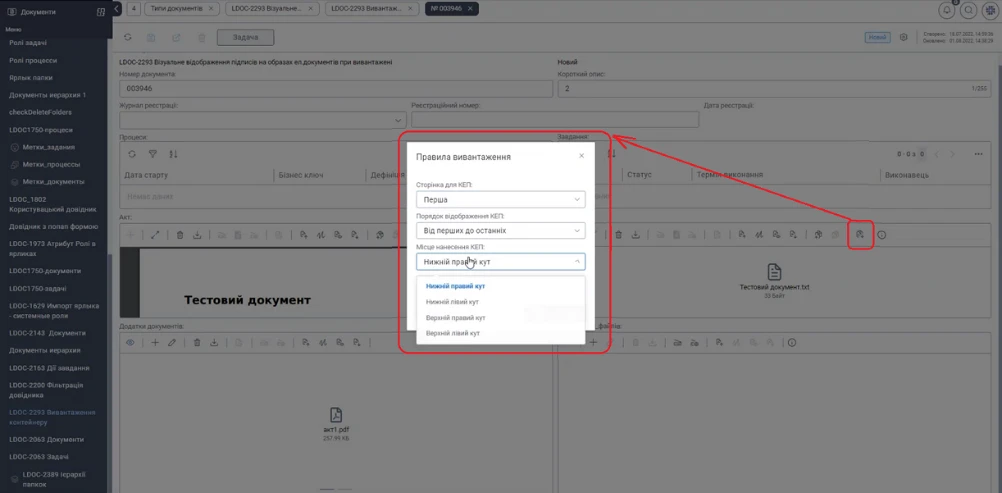This screenshot has height=493, width=1002.
Task: Open the search magnifier icon
Action: (x=969, y=10)
